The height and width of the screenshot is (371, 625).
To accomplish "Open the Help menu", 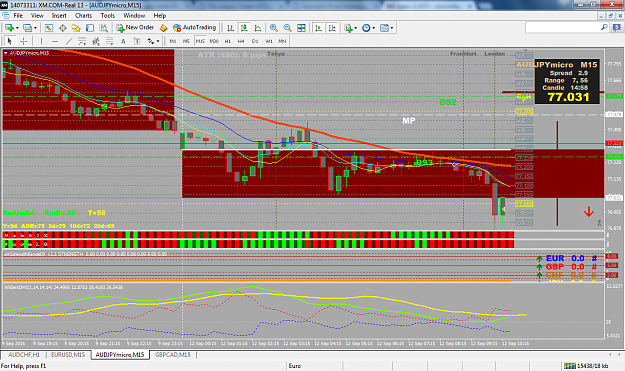I will [x=160, y=16].
